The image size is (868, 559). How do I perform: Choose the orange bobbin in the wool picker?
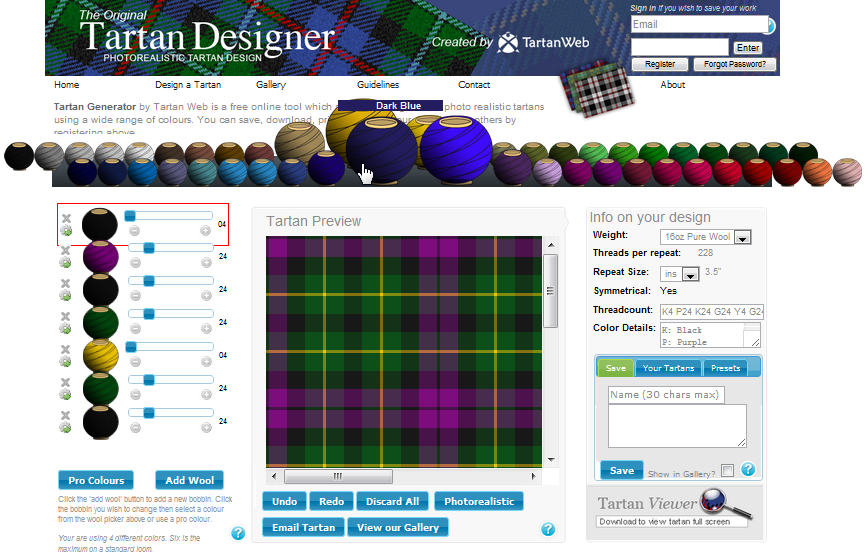(x=817, y=172)
